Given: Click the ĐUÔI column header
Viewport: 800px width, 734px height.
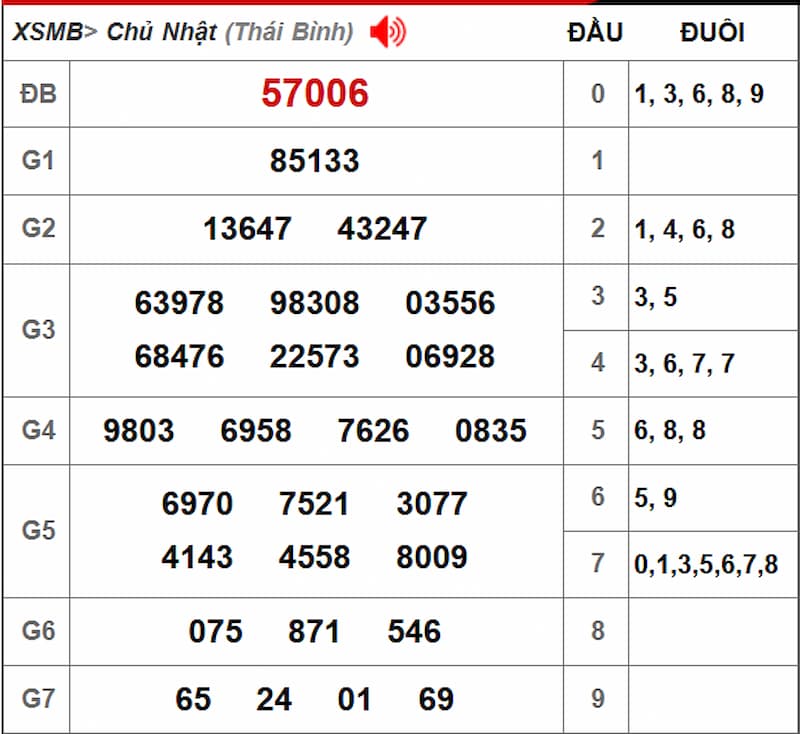Looking at the screenshot, I should [x=710, y=31].
